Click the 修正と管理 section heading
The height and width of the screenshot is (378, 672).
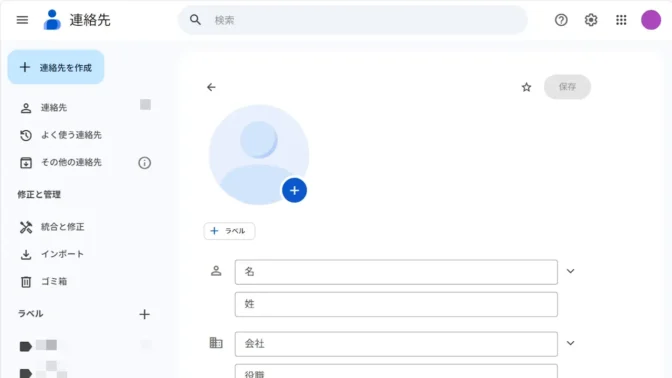coord(39,195)
